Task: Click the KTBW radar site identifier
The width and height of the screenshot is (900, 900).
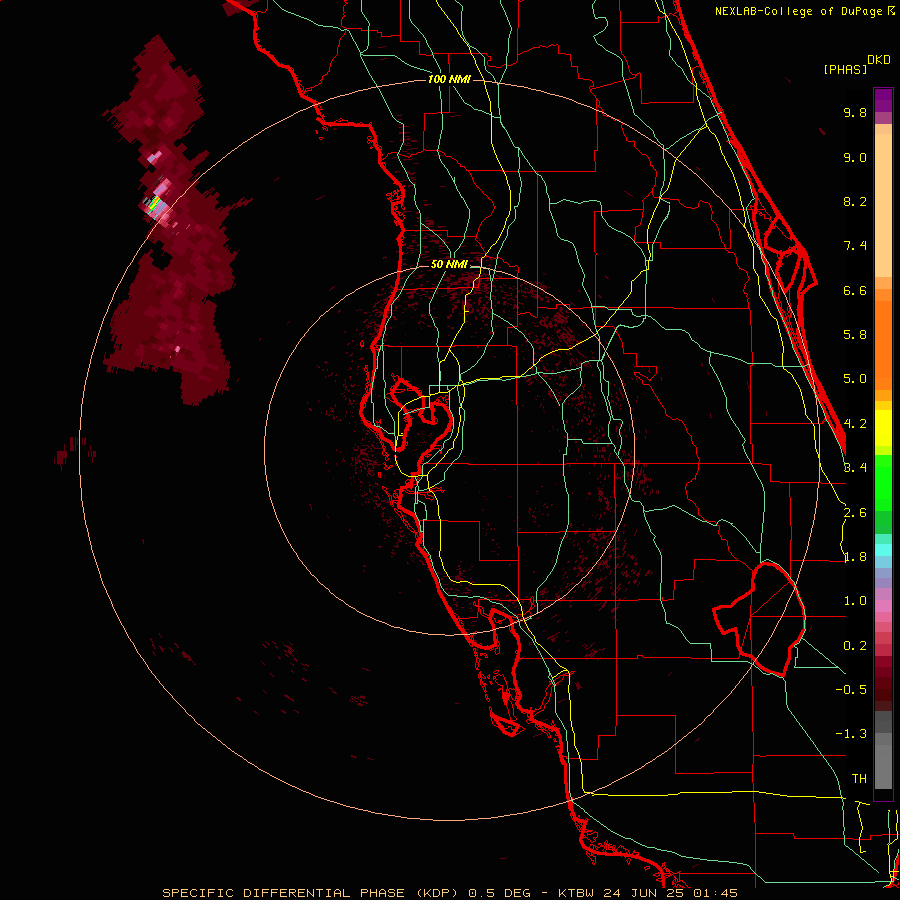Action: [x=575, y=893]
